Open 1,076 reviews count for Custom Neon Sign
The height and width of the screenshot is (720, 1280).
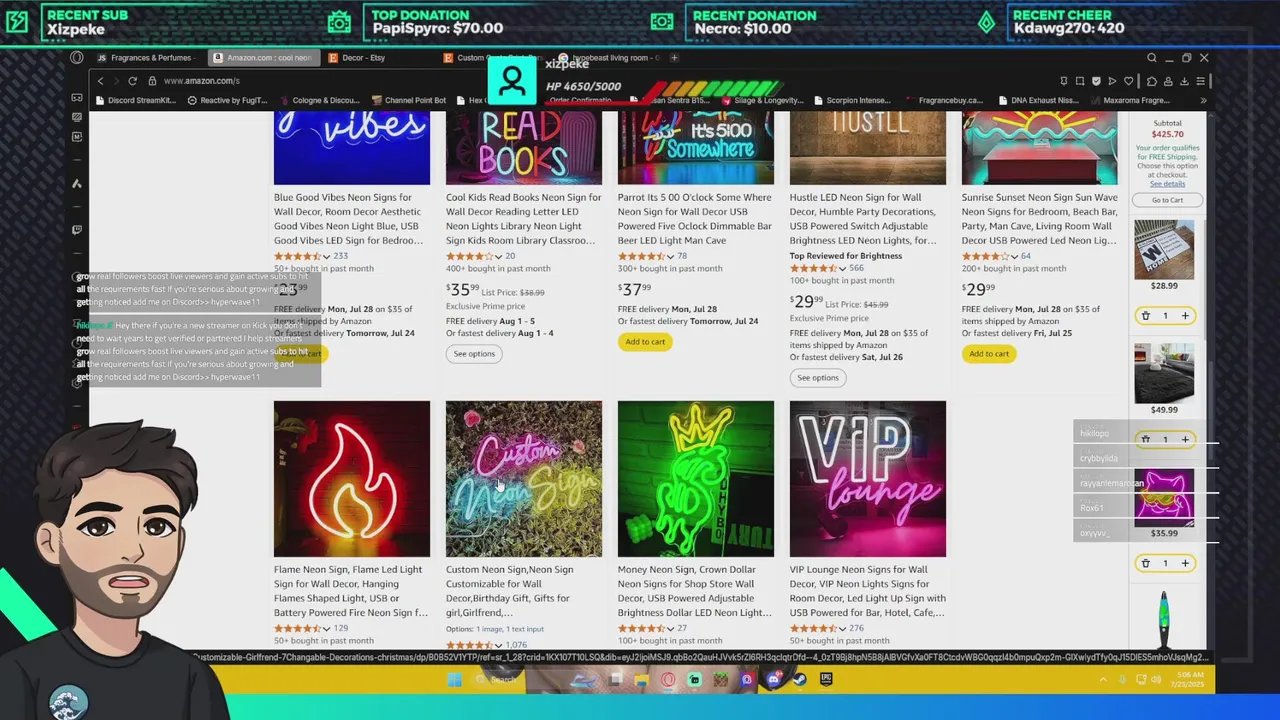517,646
